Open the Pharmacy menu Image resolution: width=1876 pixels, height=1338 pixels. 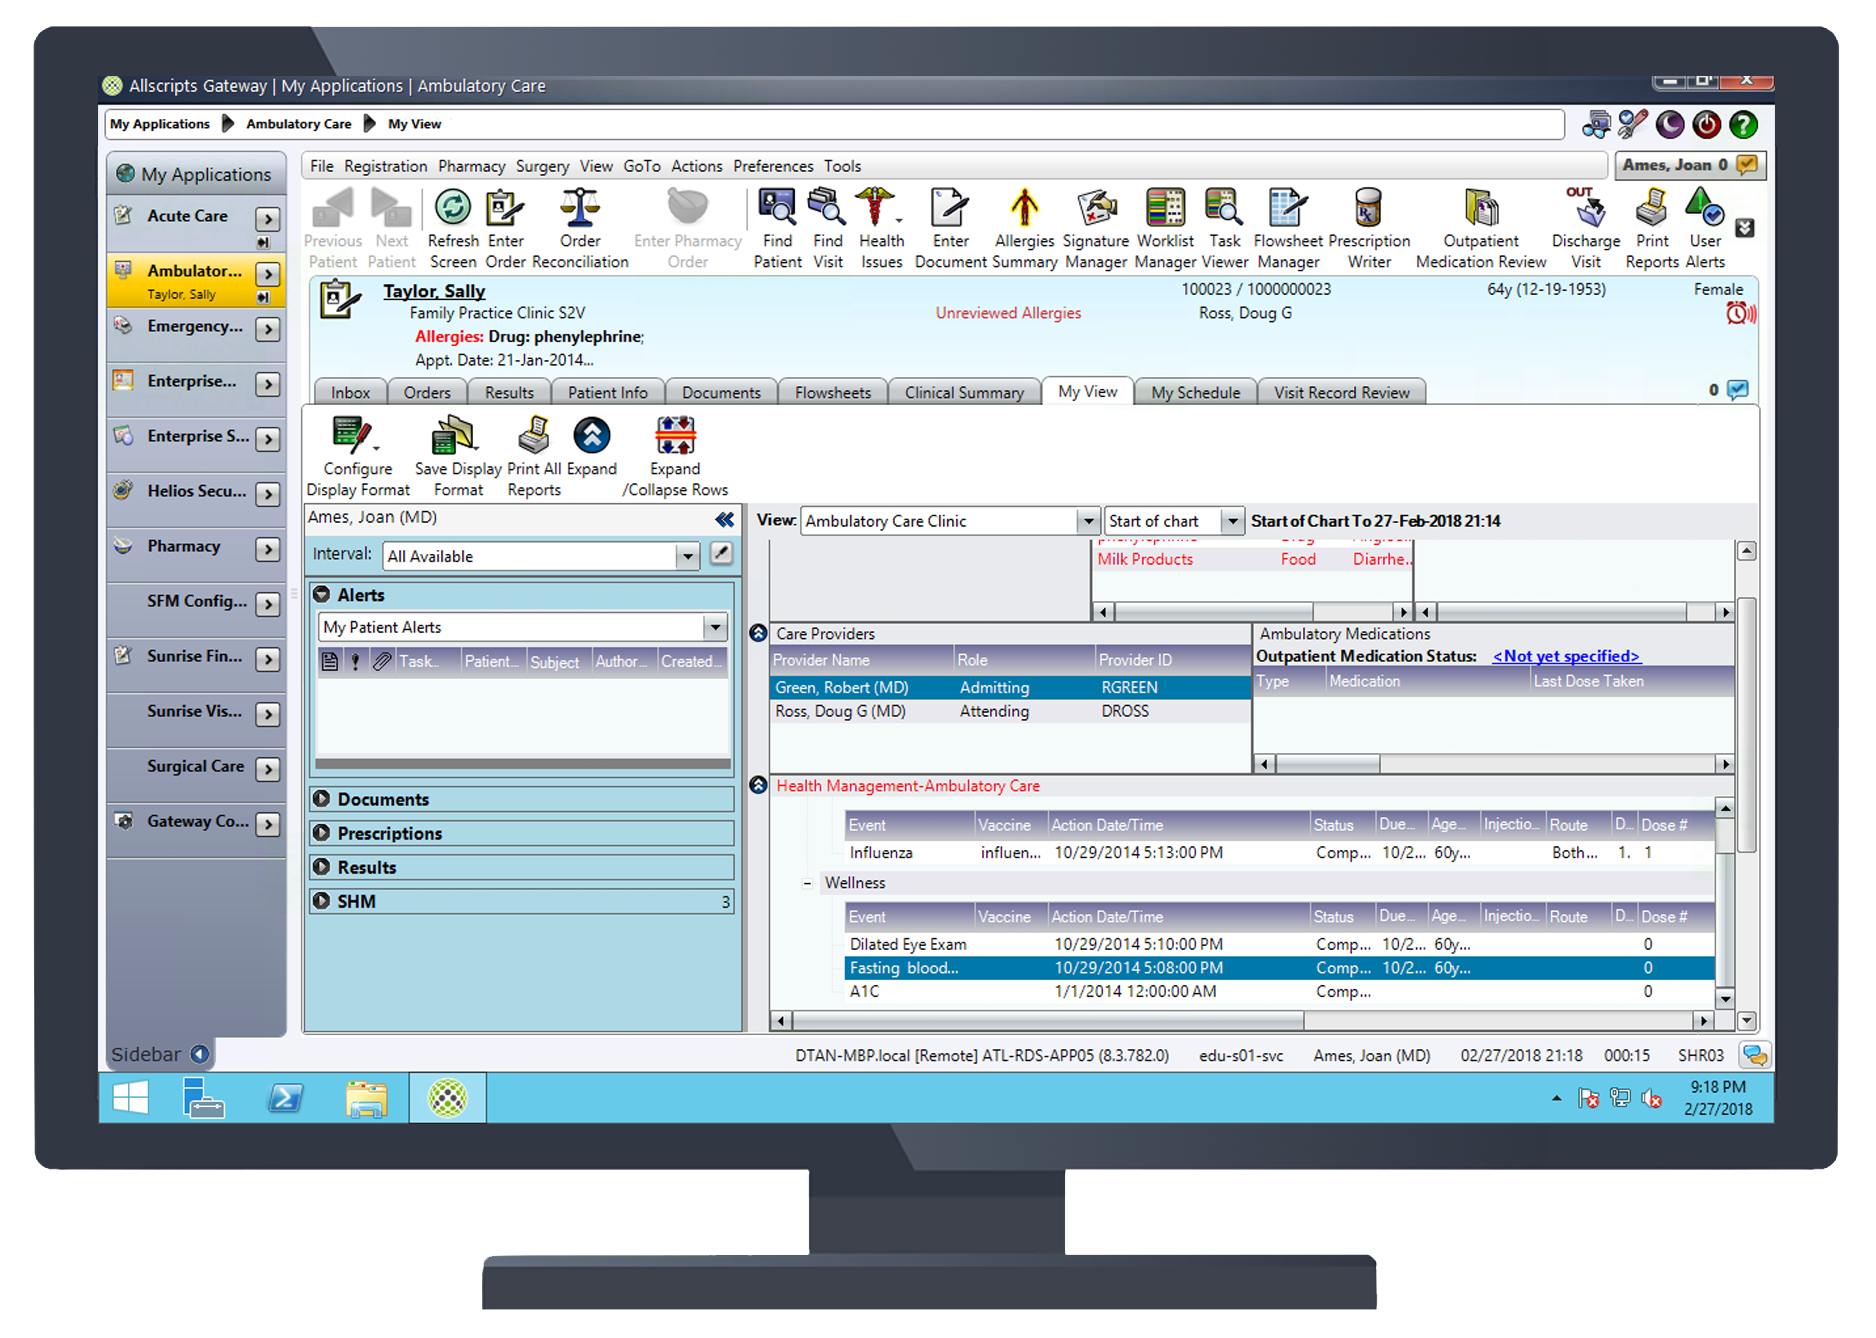click(x=471, y=166)
